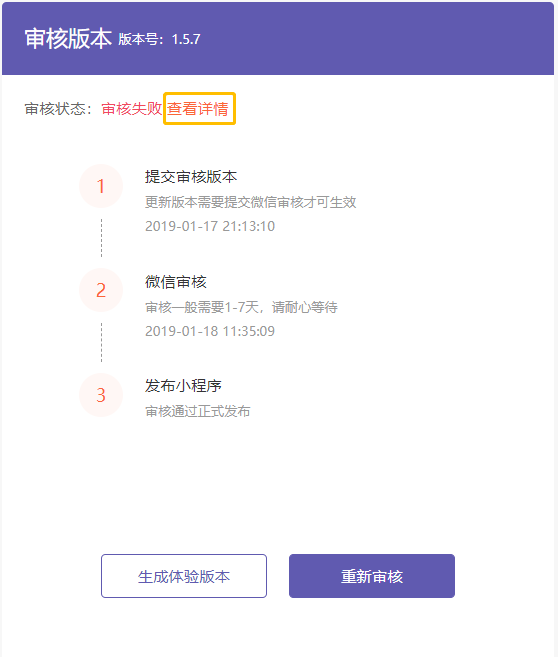Screen dimensions: 558x657
Task: Click the 生成体验版本 button
Action: (x=184, y=576)
